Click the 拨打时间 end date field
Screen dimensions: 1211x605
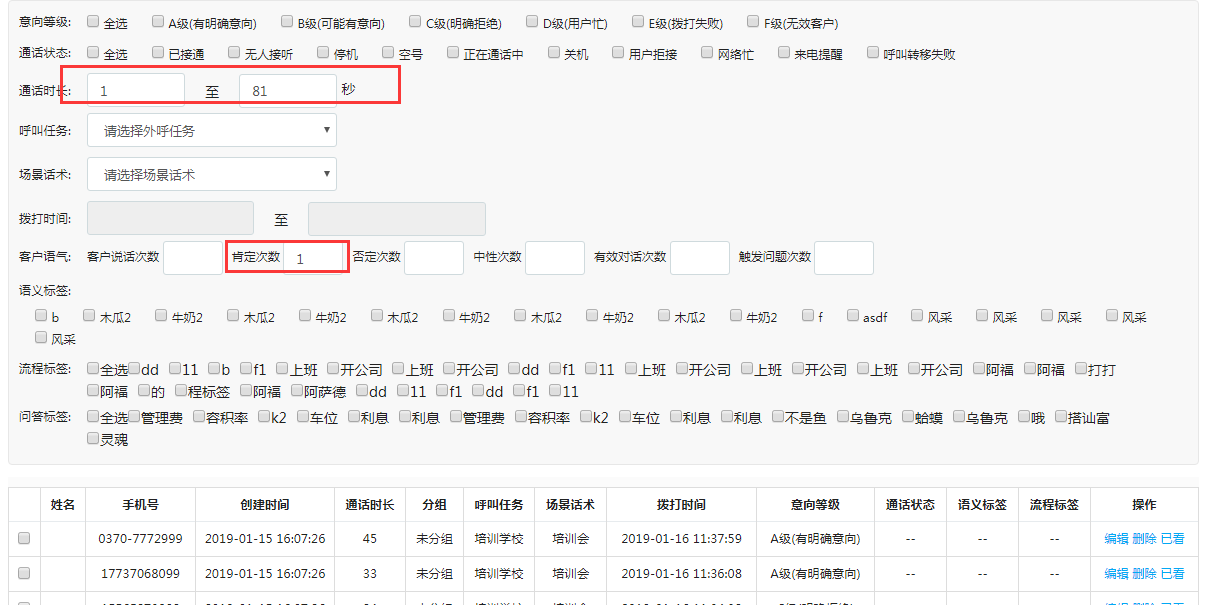click(396, 219)
